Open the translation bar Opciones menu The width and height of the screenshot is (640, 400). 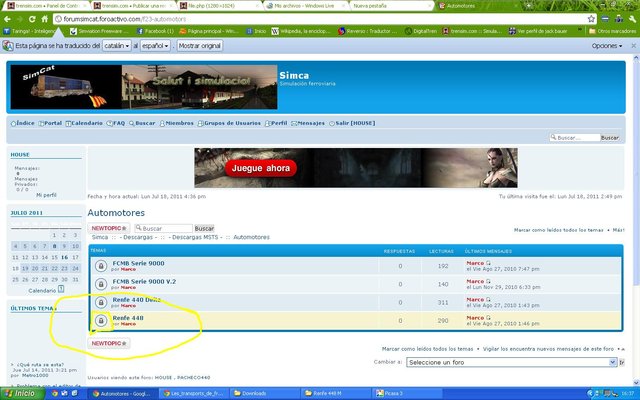pyautogui.click(x=606, y=46)
